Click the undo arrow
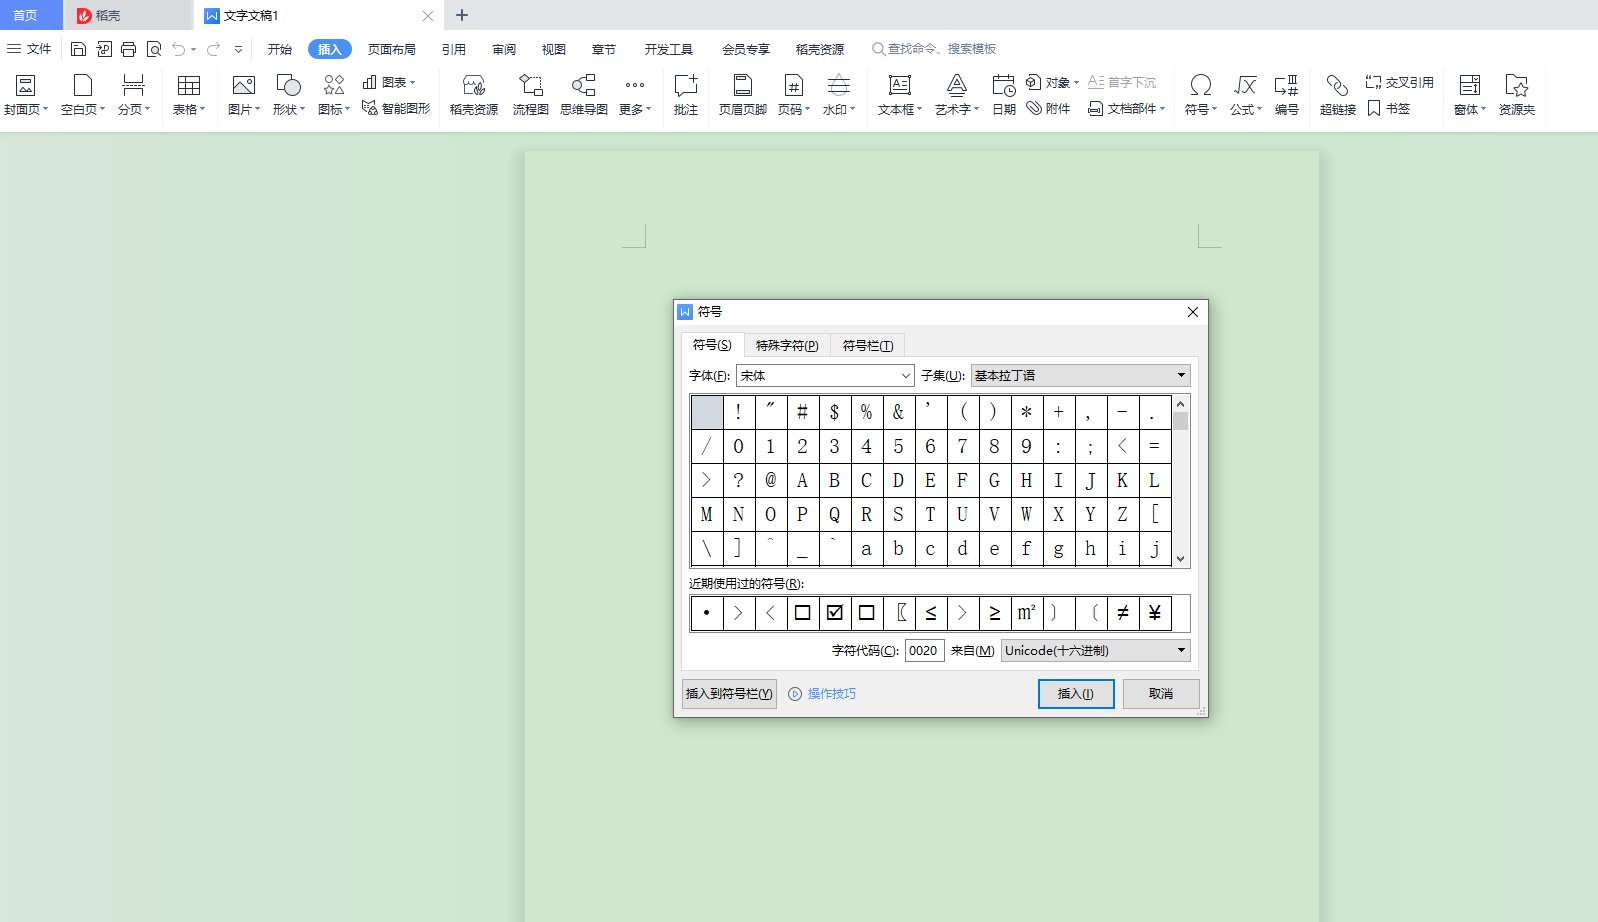 [x=178, y=49]
